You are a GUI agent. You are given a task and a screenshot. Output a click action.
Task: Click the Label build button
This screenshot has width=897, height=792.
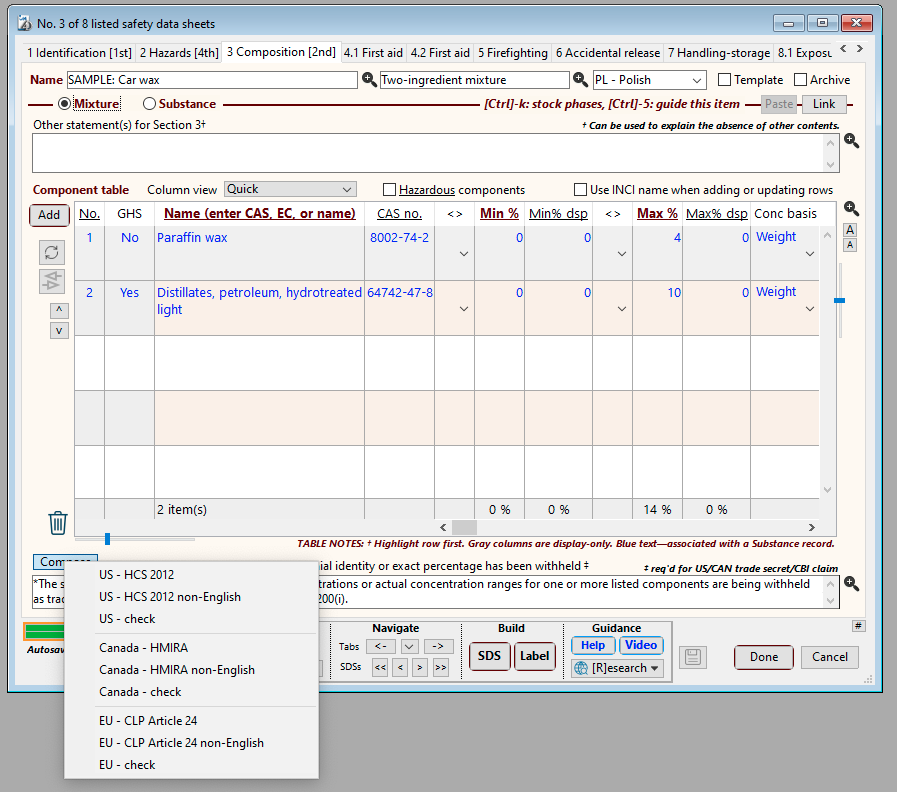534,656
